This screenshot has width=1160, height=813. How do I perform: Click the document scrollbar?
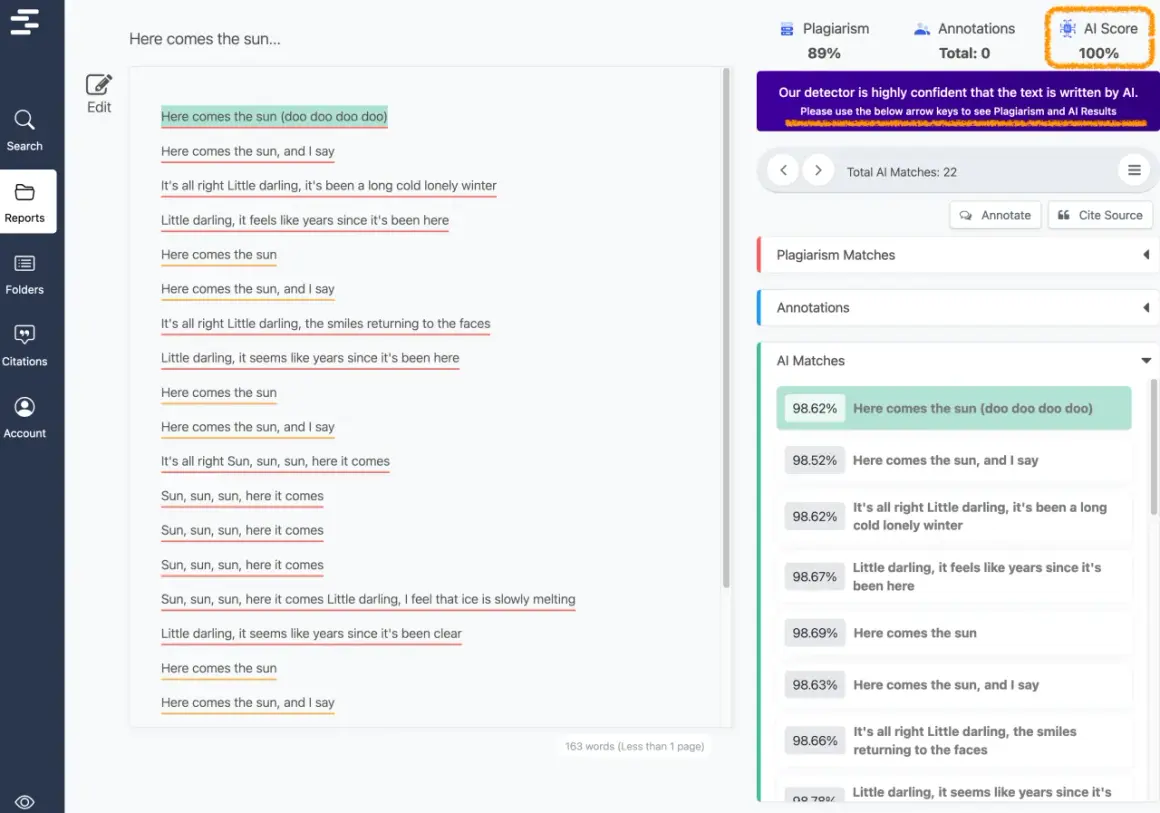click(726, 327)
